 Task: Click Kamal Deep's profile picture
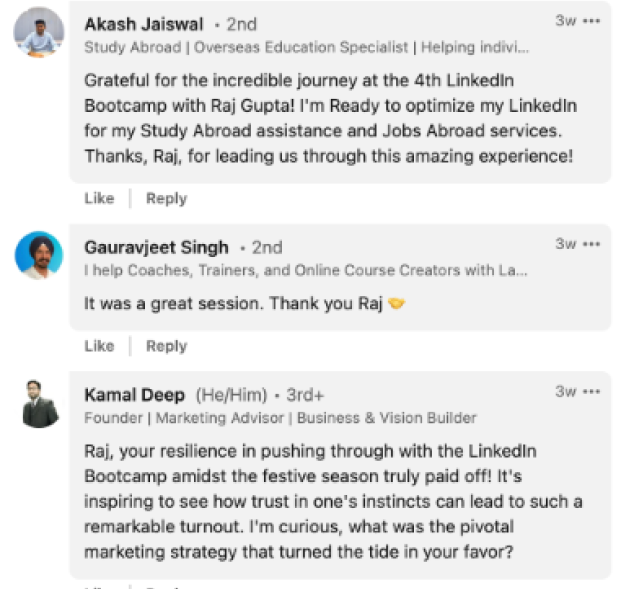coord(40,404)
